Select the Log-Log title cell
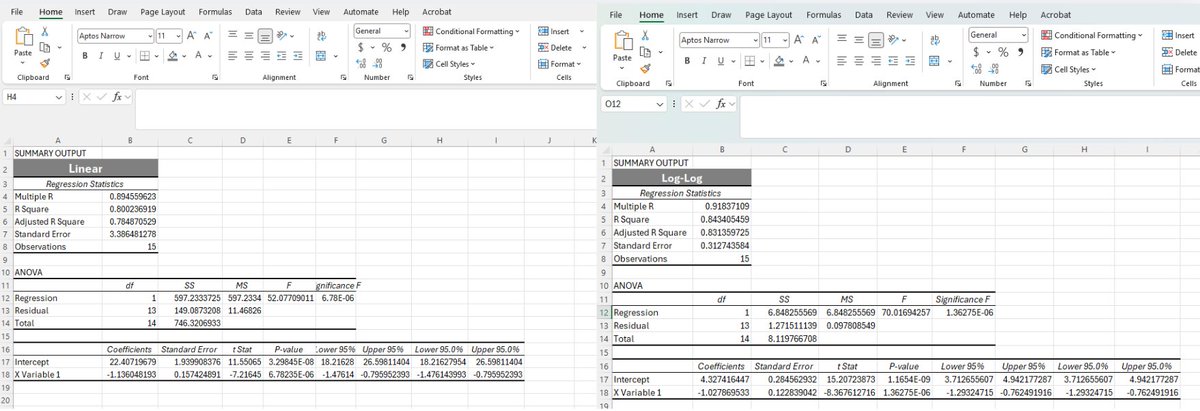 coord(680,177)
